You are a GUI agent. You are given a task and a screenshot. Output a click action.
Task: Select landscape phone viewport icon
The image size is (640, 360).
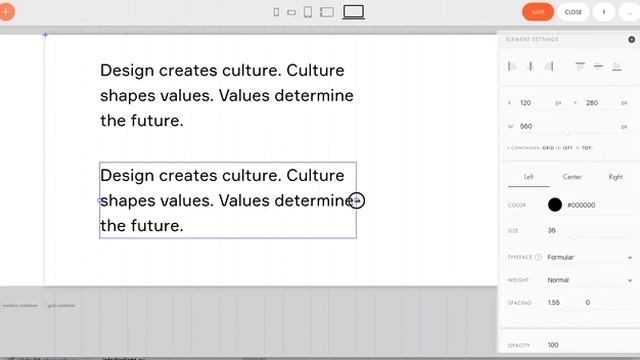pyautogui.click(x=291, y=13)
